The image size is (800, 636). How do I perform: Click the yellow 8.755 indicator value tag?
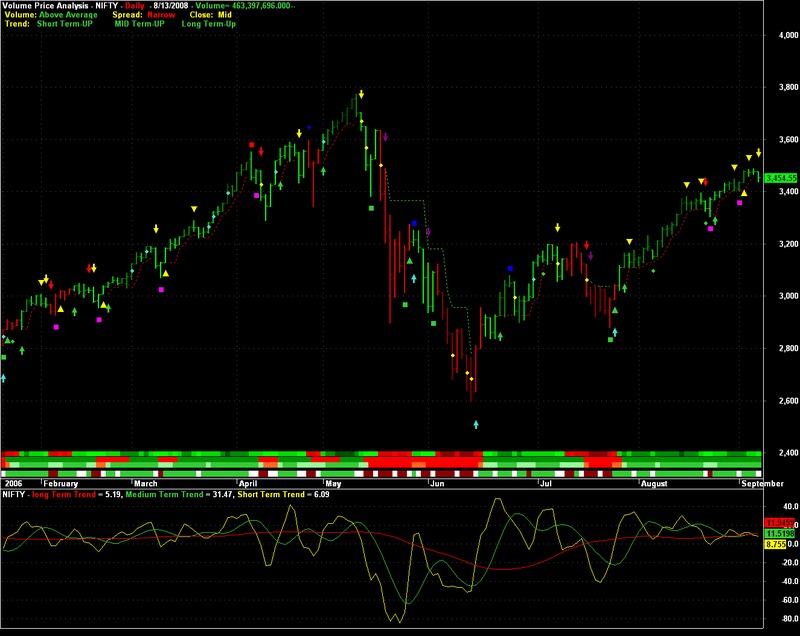point(776,544)
